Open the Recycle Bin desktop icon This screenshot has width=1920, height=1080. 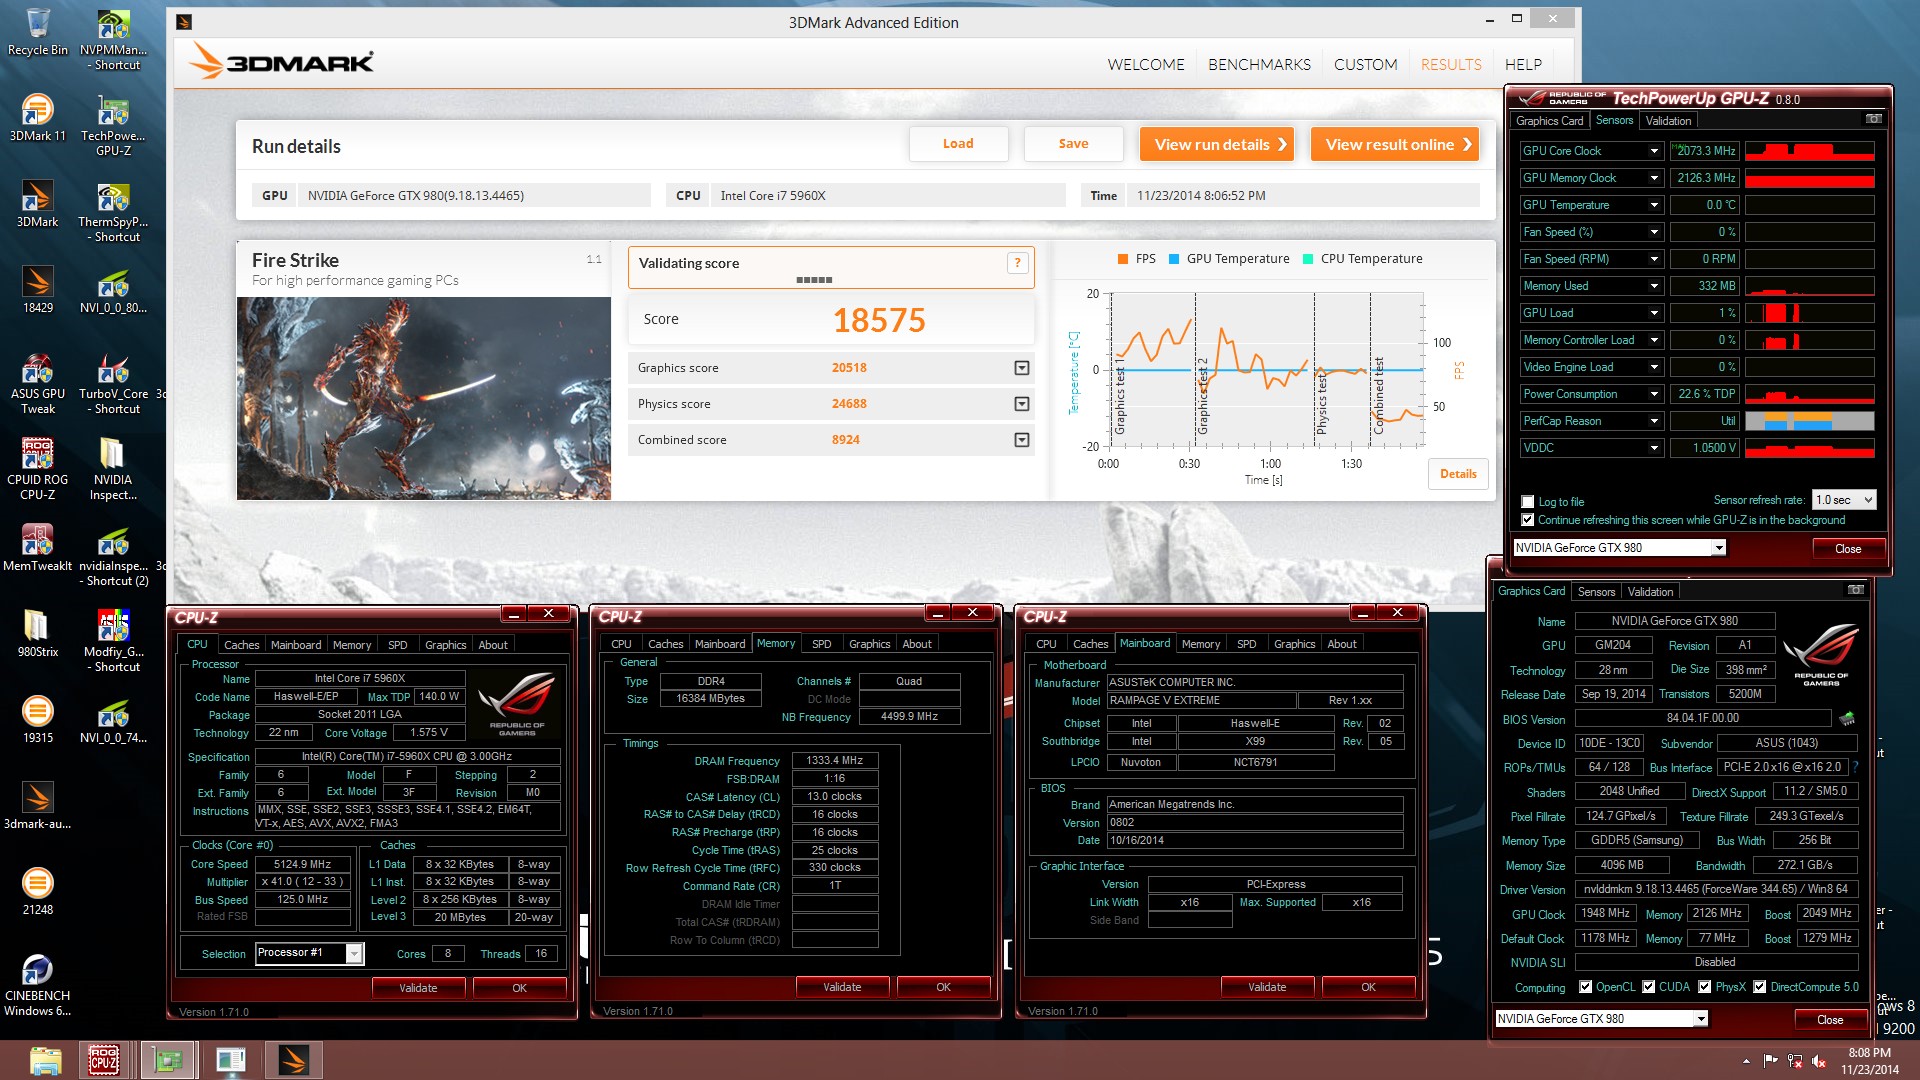pos(37,32)
